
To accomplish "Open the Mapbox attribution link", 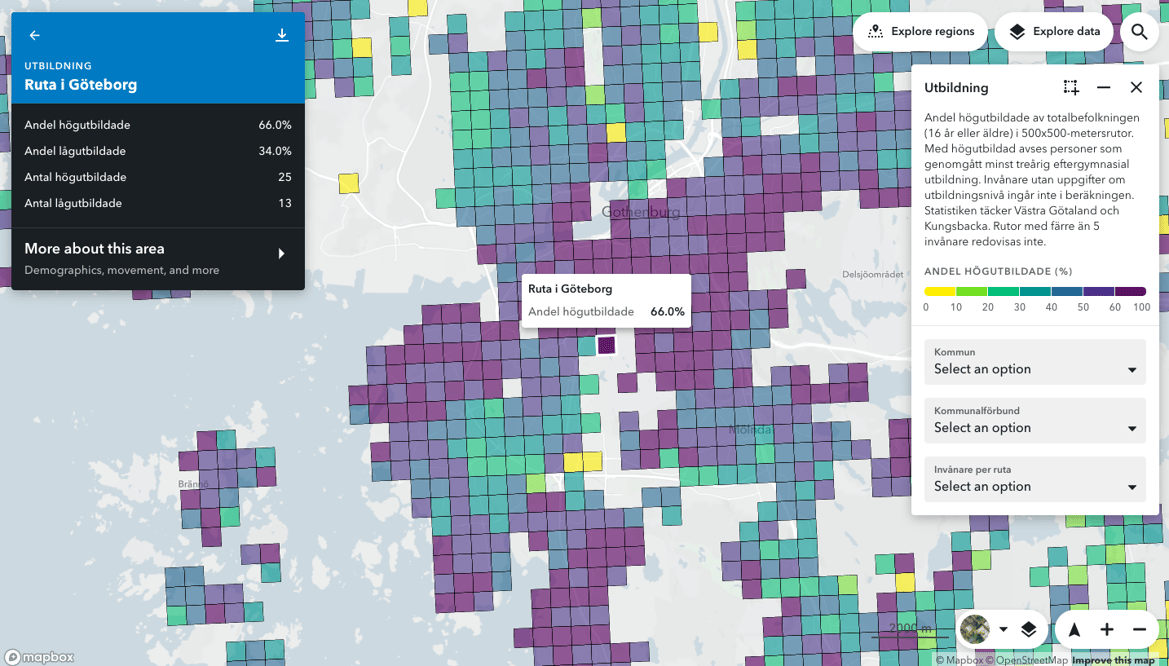I will coord(960,660).
